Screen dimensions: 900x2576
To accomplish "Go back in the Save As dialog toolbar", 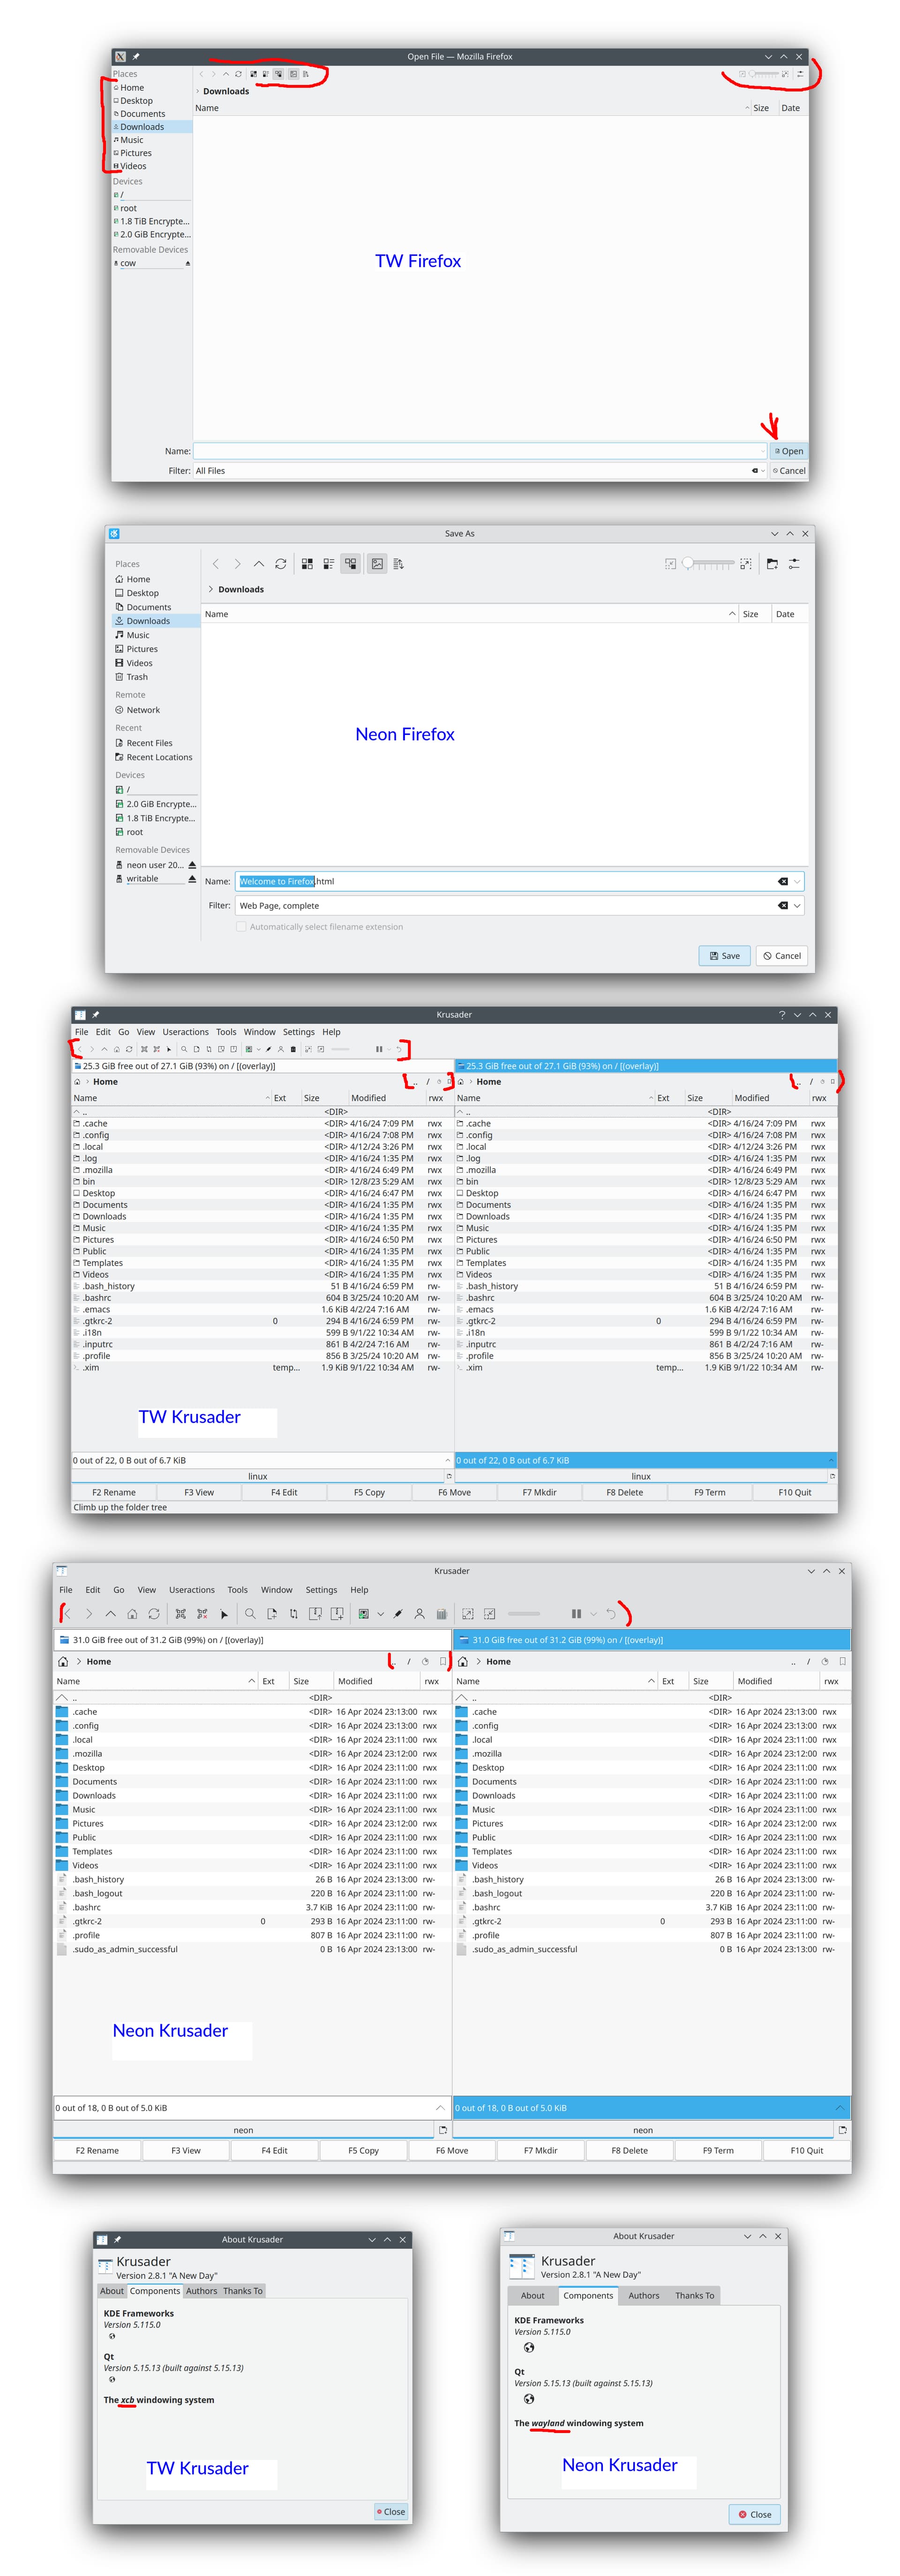I will click(215, 564).
